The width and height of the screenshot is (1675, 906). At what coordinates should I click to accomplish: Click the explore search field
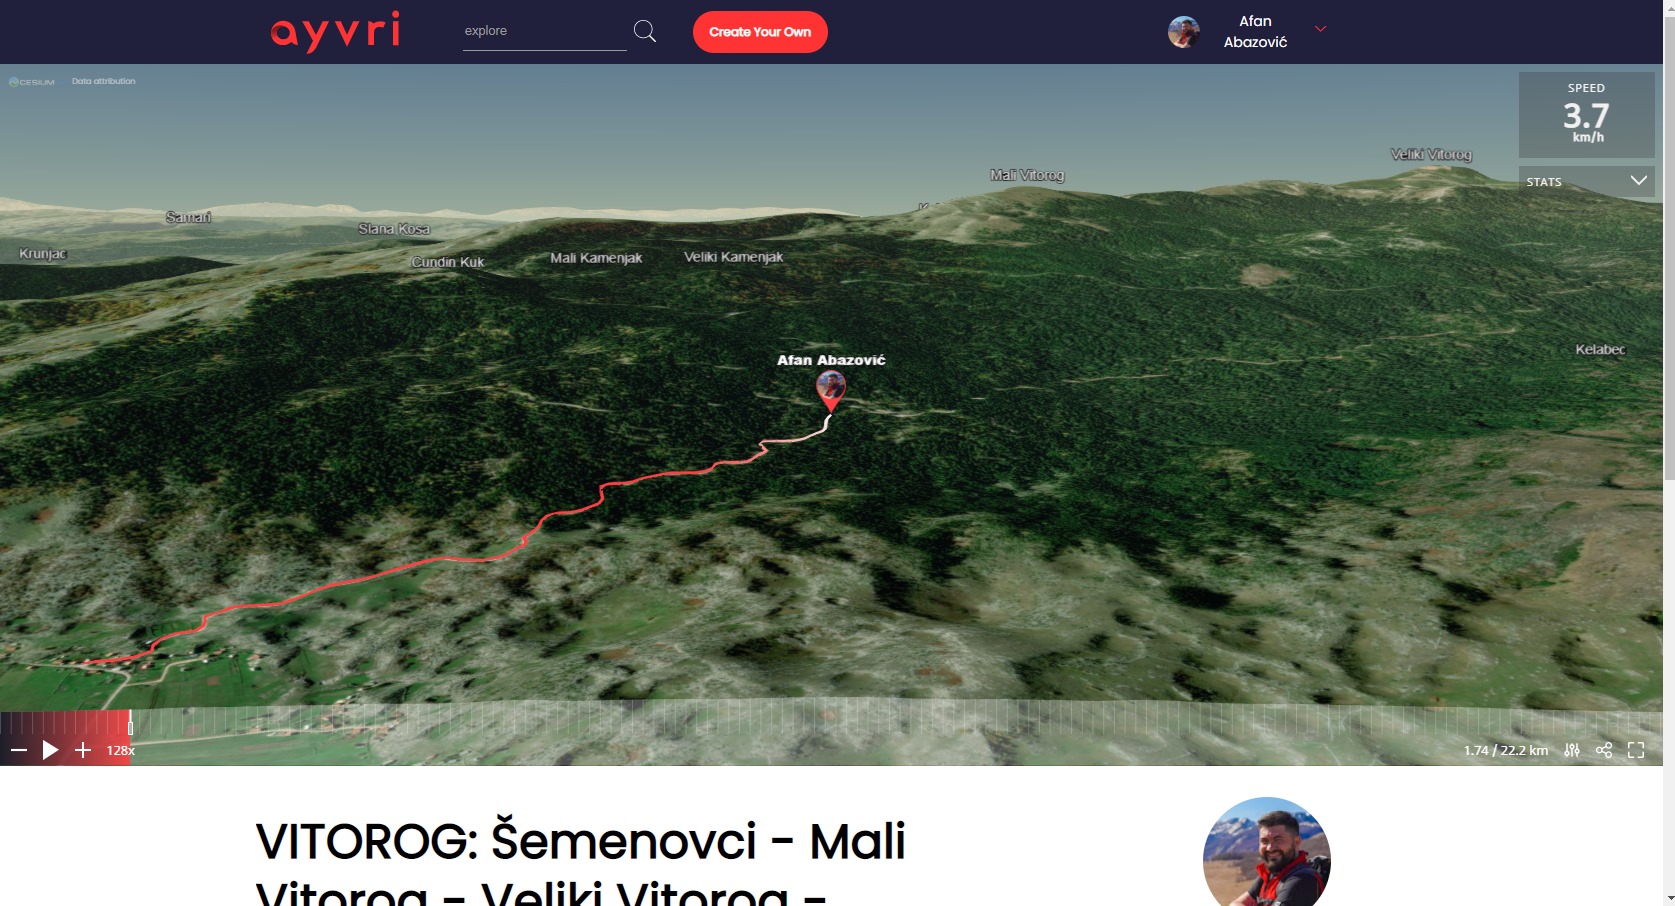point(544,31)
